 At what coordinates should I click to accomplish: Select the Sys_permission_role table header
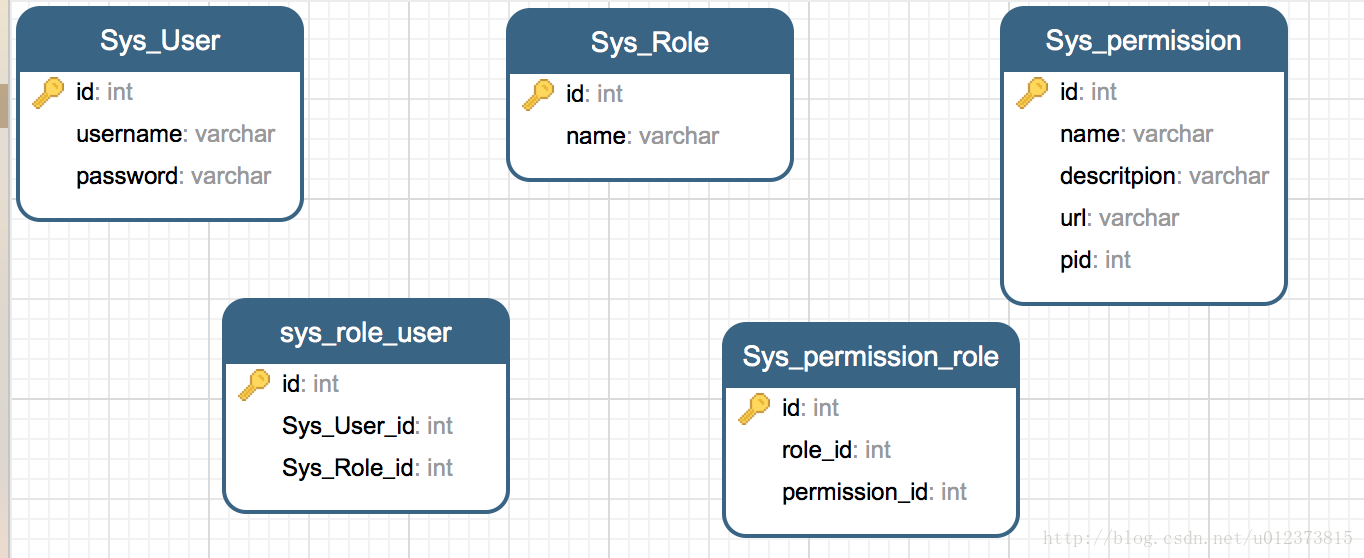tap(871, 356)
